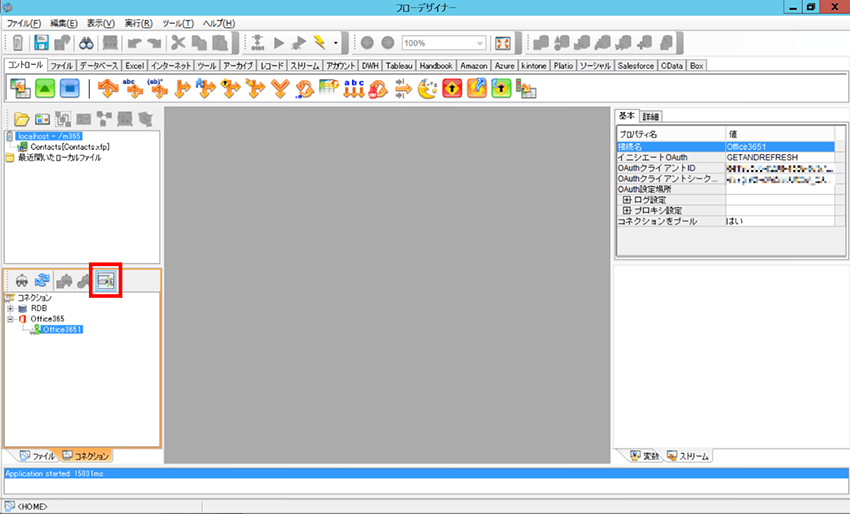Viewport: 850px width, 514px height.
Task: Click the OAuth設定場所 property row
Action: pyautogui.click(x=725, y=189)
